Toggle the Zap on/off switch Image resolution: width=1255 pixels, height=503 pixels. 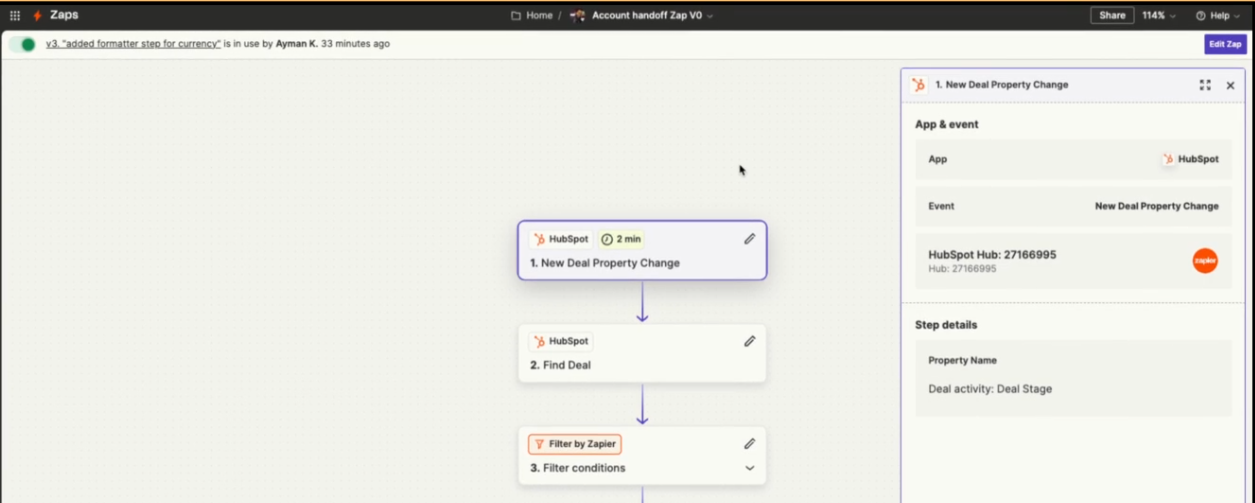(22, 44)
